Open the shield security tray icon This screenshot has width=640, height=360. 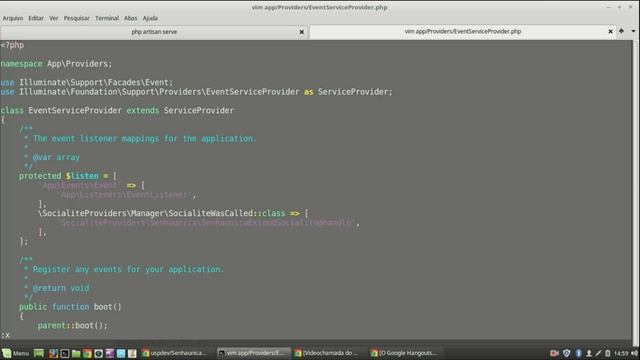[567, 353]
